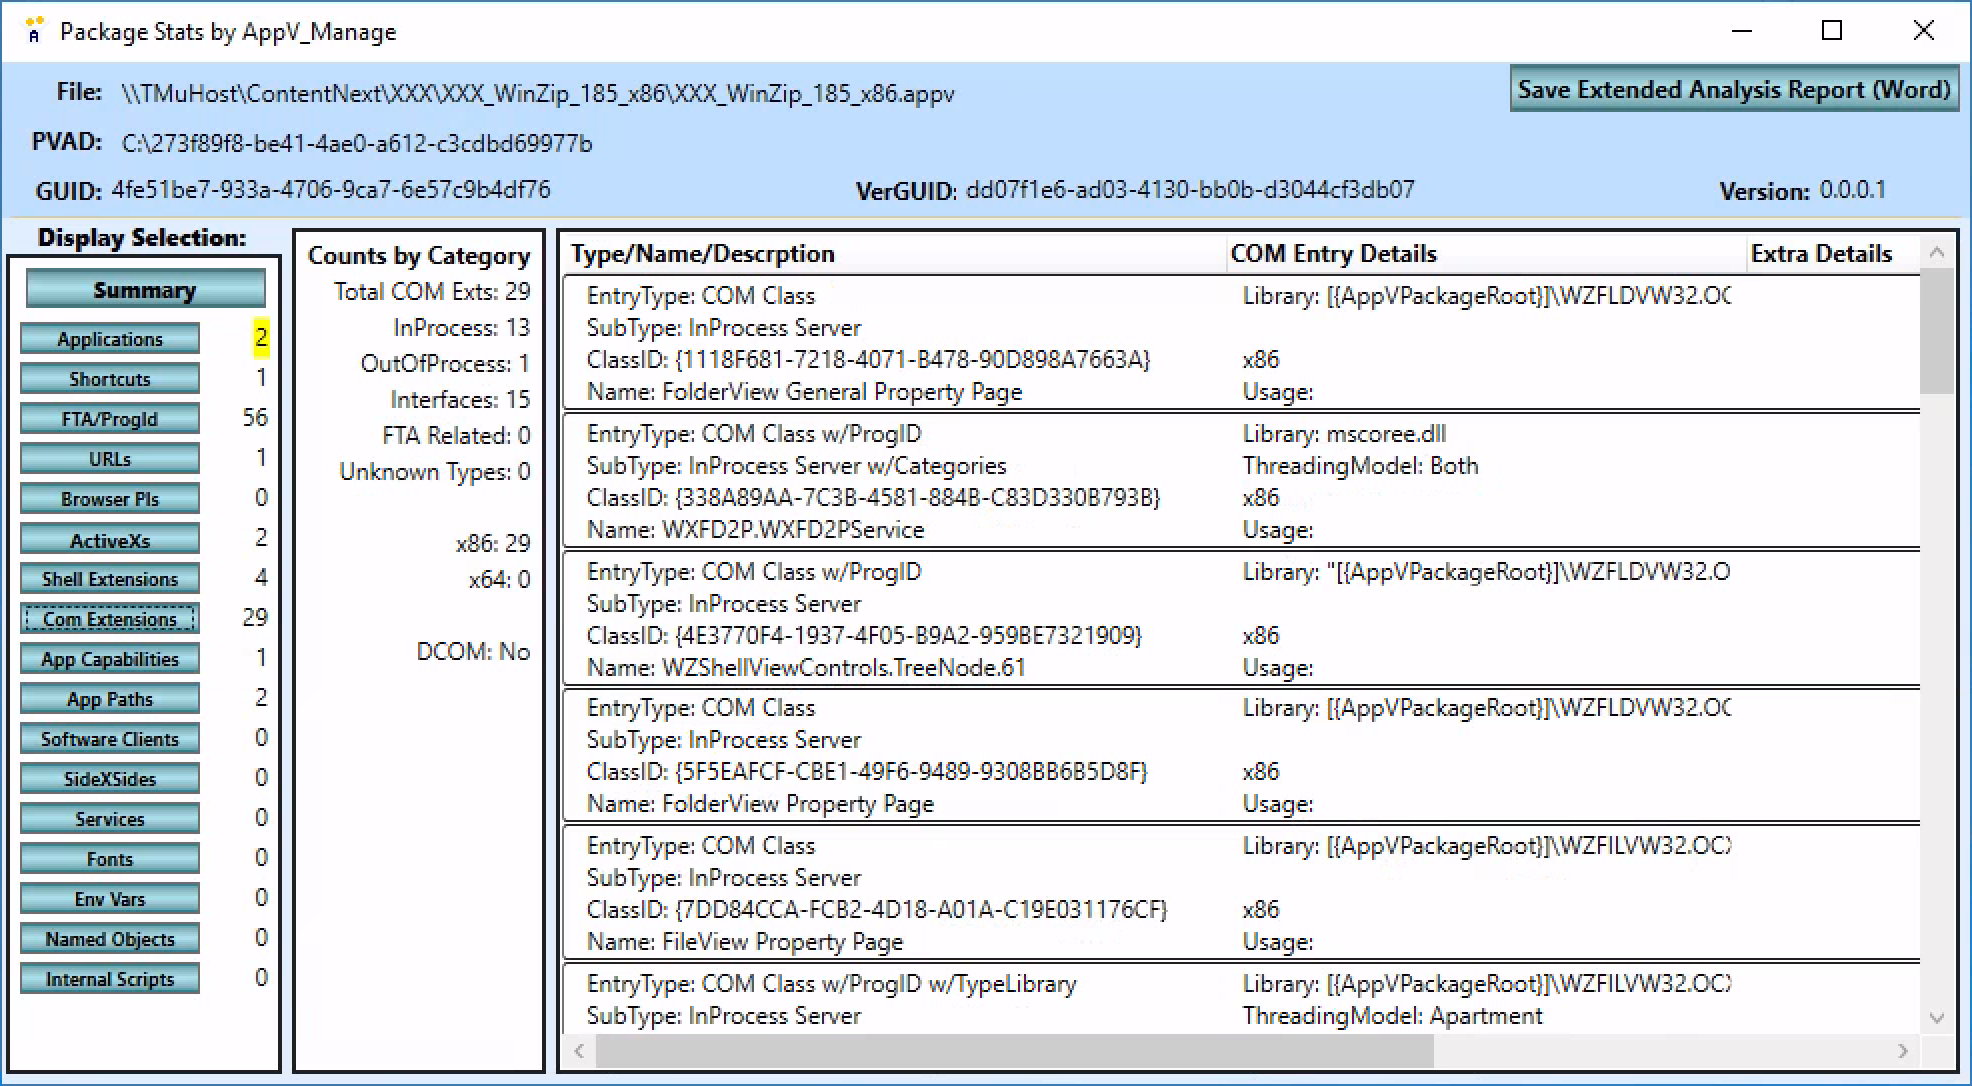
Task: Click the vertical scrollbar up arrow
Action: [x=1937, y=253]
